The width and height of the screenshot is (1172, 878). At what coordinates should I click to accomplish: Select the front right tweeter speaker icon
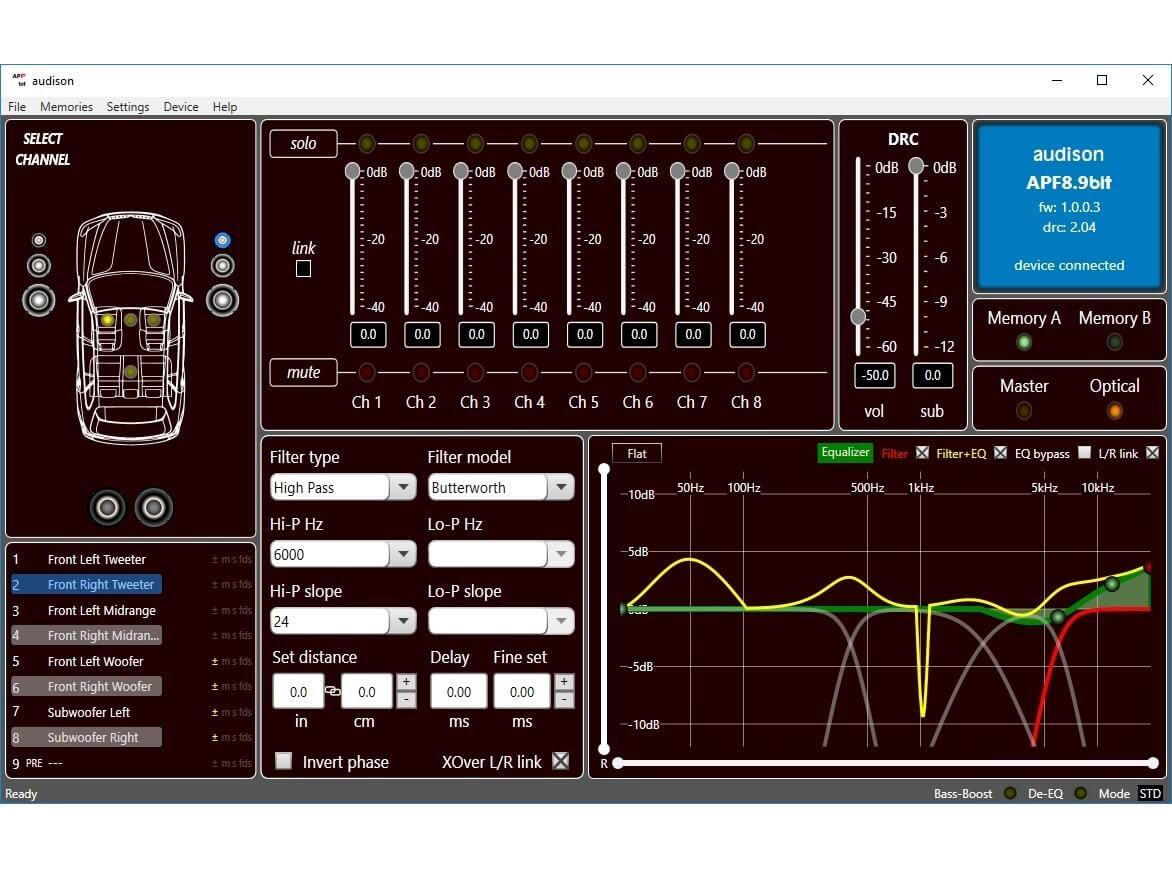tap(222, 240)
